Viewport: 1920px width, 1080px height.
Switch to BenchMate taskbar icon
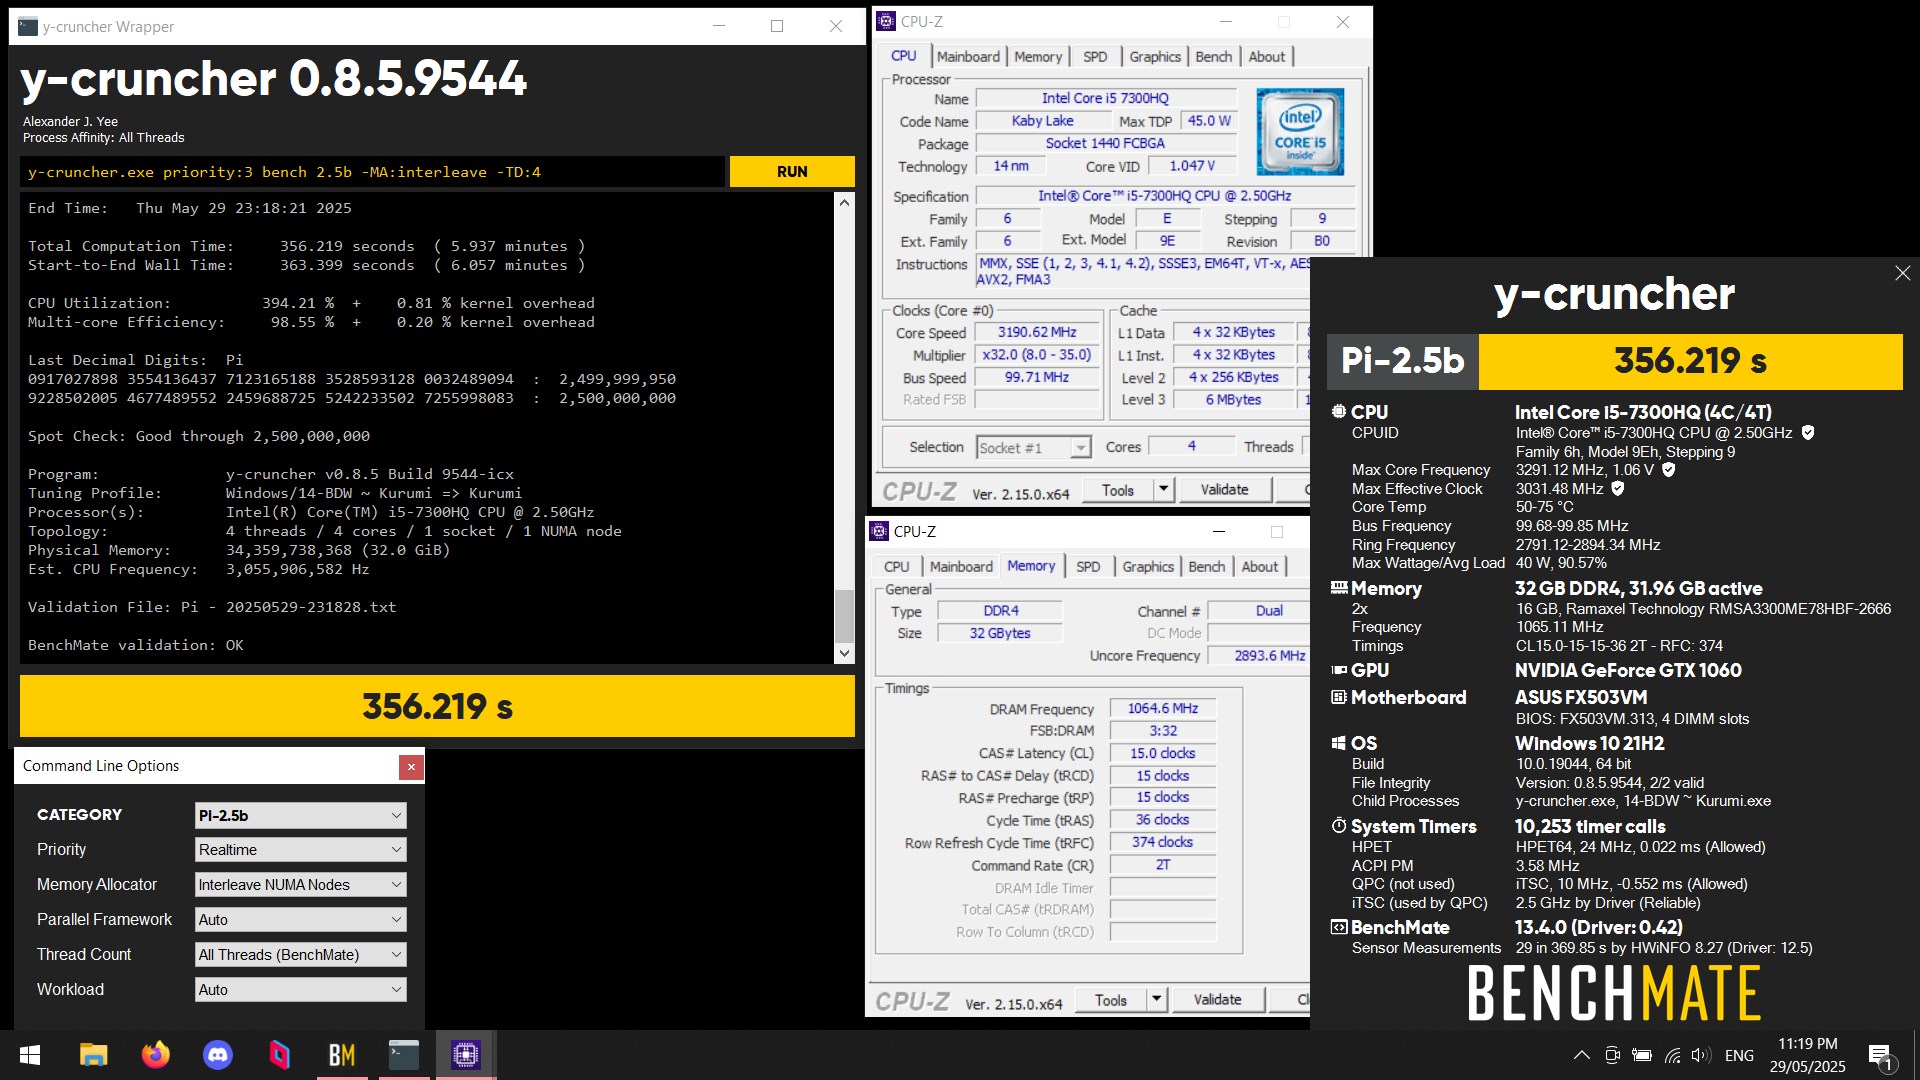pyautogui.click(x=341, y=1055)
